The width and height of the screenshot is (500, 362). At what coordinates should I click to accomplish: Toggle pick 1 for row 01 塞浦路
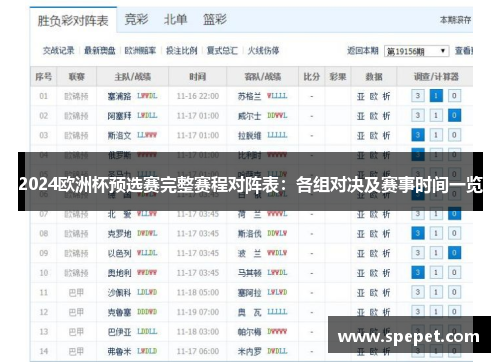pyautogui.click(x=436, y=96)
